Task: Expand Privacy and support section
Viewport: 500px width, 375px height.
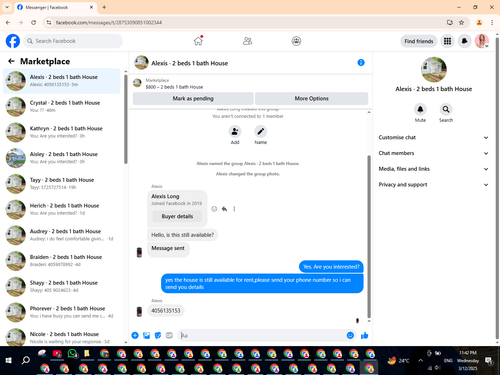Action: point(433,184)
